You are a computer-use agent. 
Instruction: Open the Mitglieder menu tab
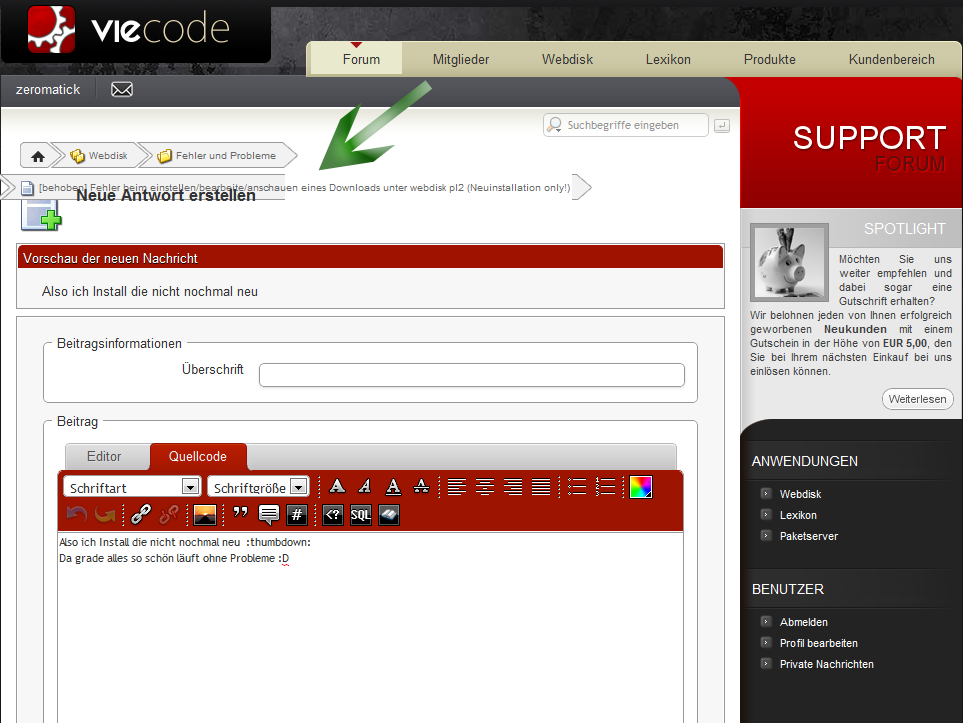pyautogui.click(x=461, y=59)
